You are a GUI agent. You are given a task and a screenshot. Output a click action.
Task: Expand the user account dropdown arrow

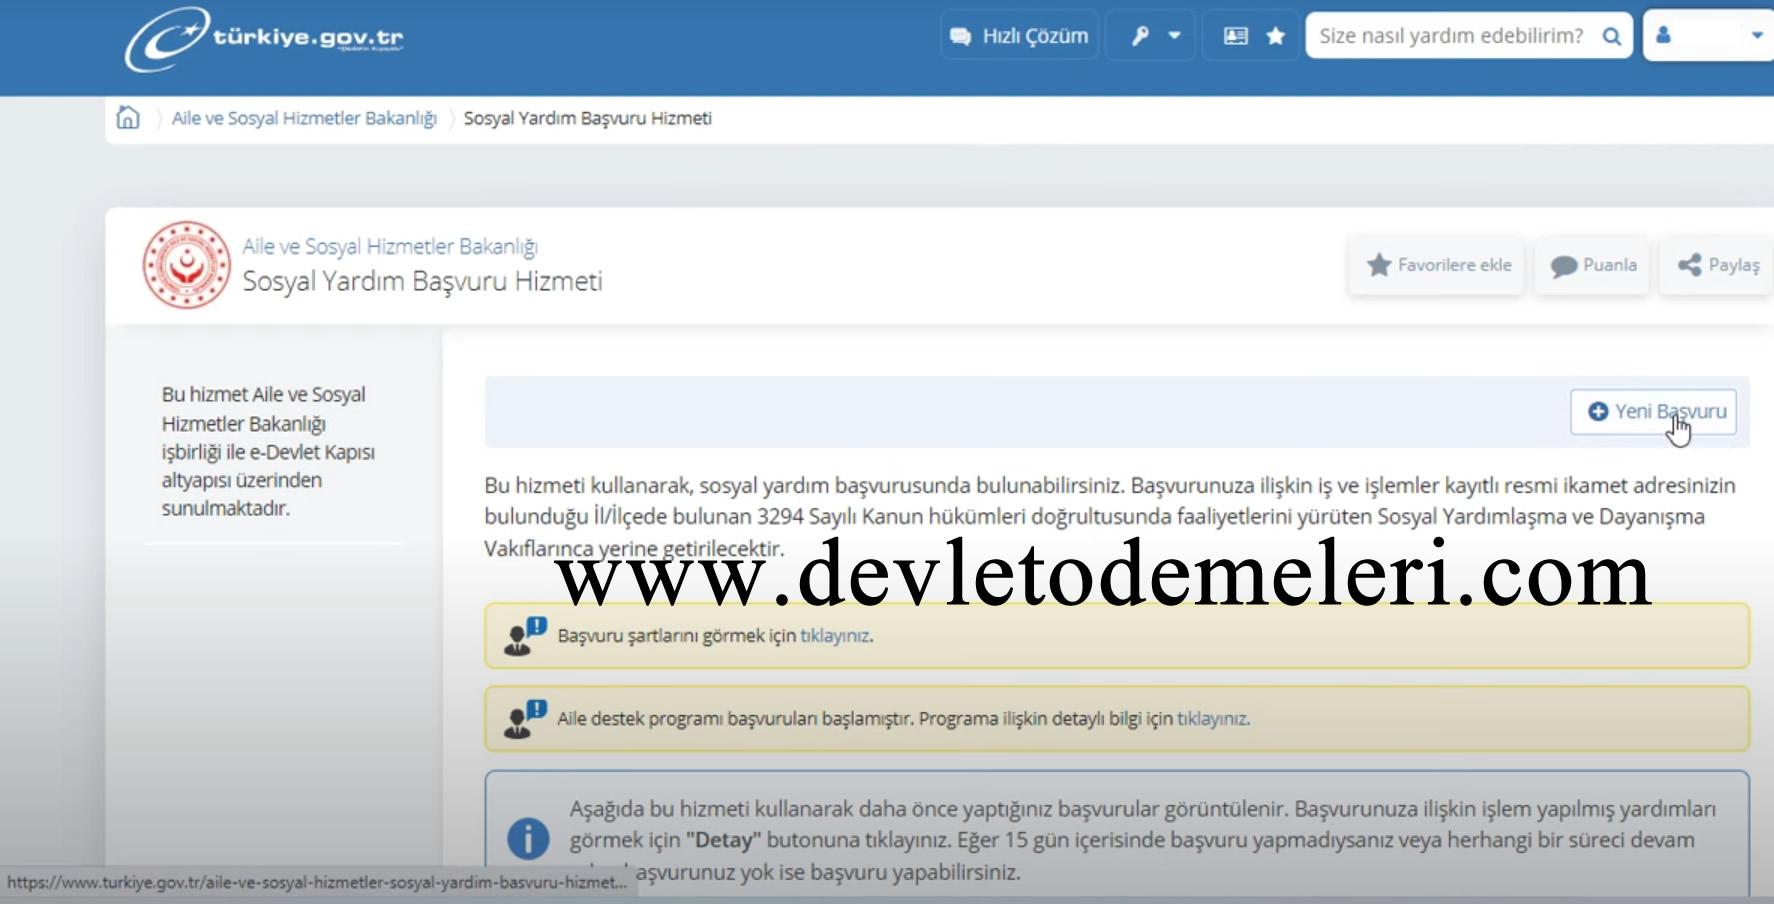(1757, 35)
